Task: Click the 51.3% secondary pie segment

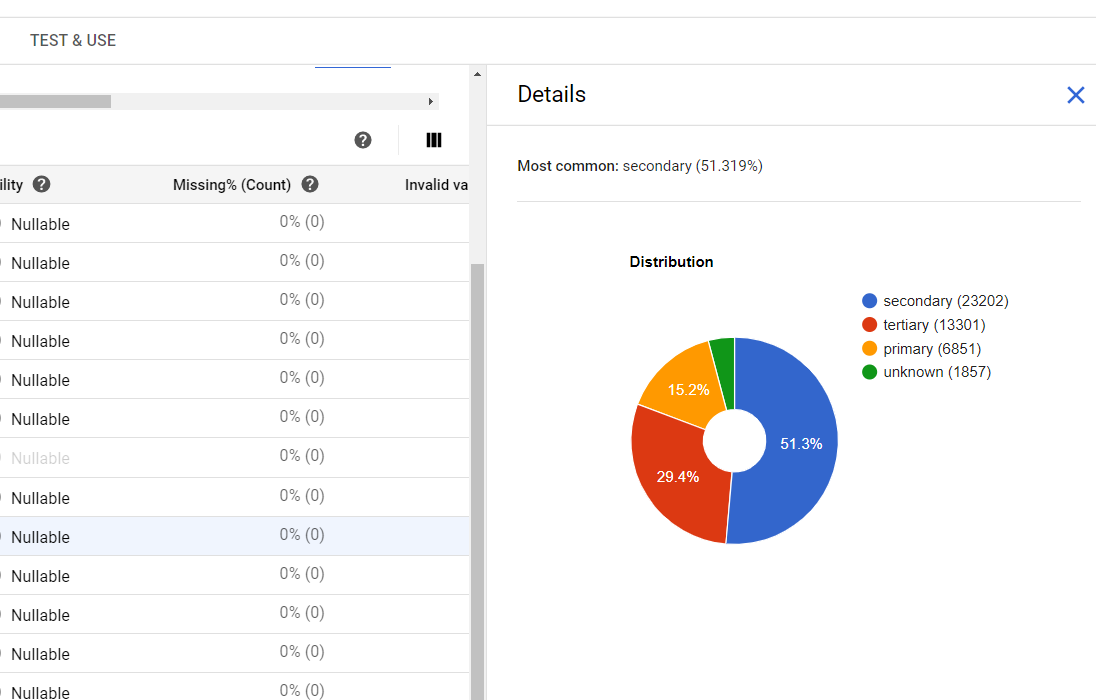Action: point(801,443)
